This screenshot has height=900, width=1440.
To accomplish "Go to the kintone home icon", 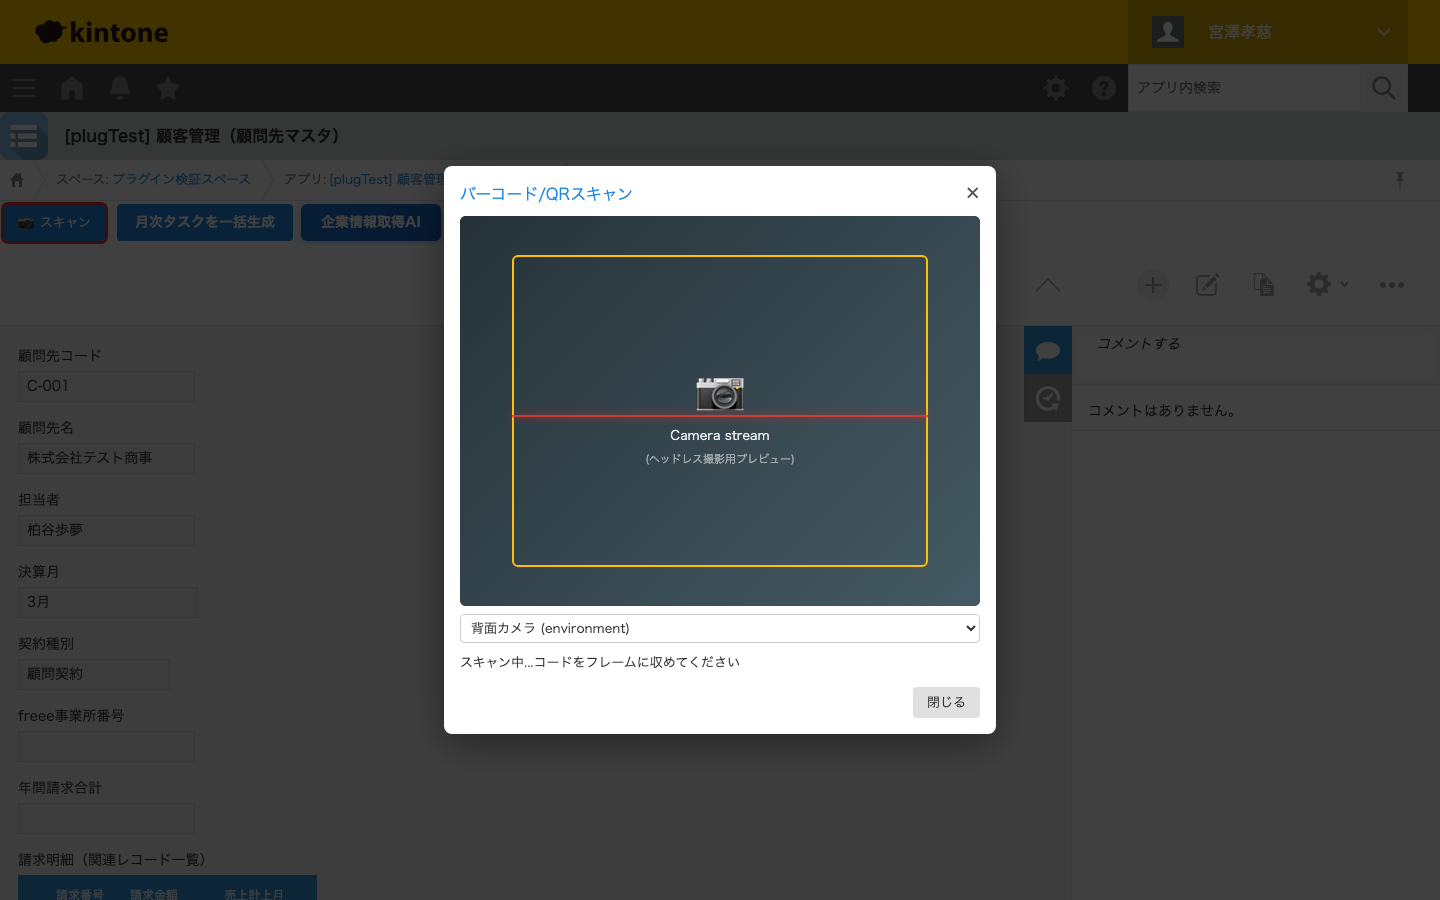I will [x=72, y=88].
